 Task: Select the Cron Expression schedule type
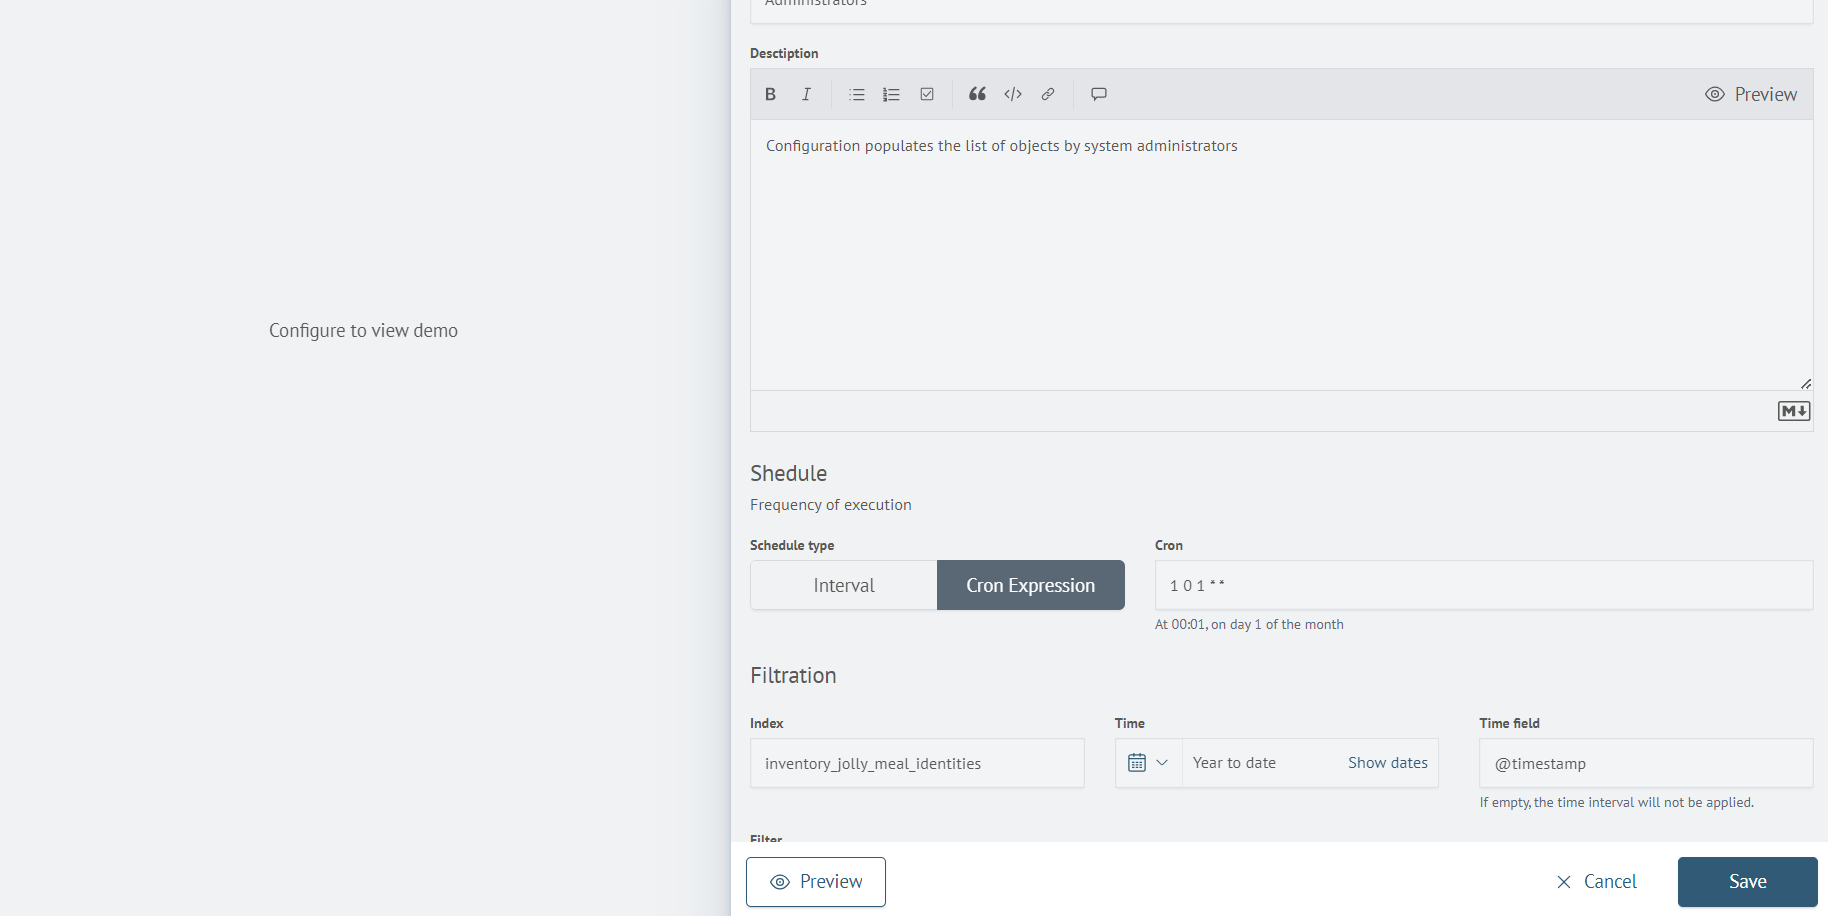[x=1031, y=585]
